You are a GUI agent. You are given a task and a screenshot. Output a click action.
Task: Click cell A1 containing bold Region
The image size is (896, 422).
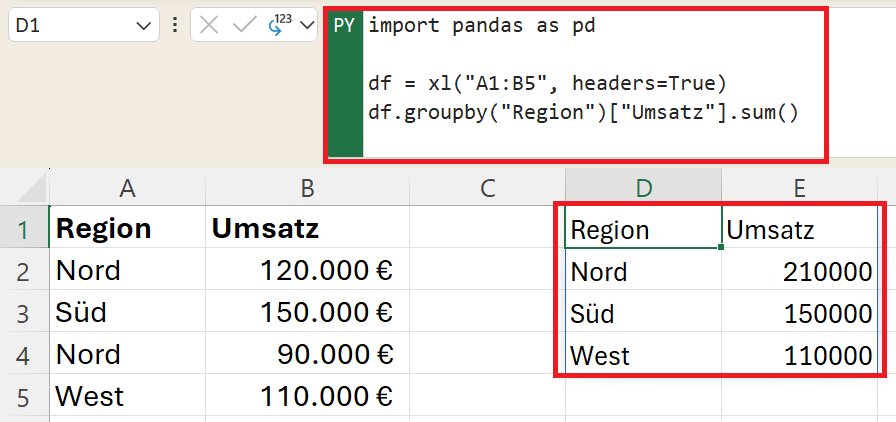point(127,229)
